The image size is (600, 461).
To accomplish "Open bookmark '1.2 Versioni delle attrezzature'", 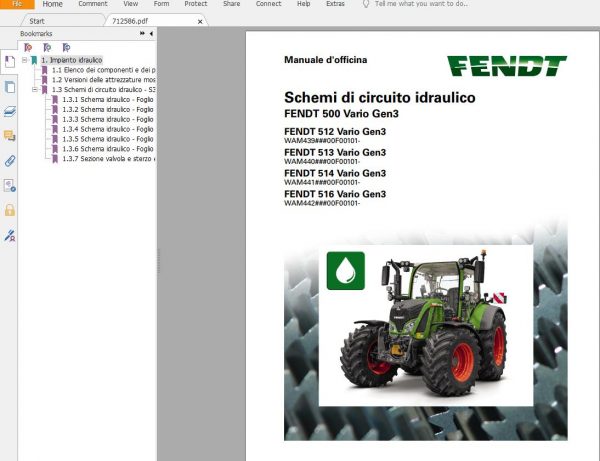I will (x=104, y=80).
